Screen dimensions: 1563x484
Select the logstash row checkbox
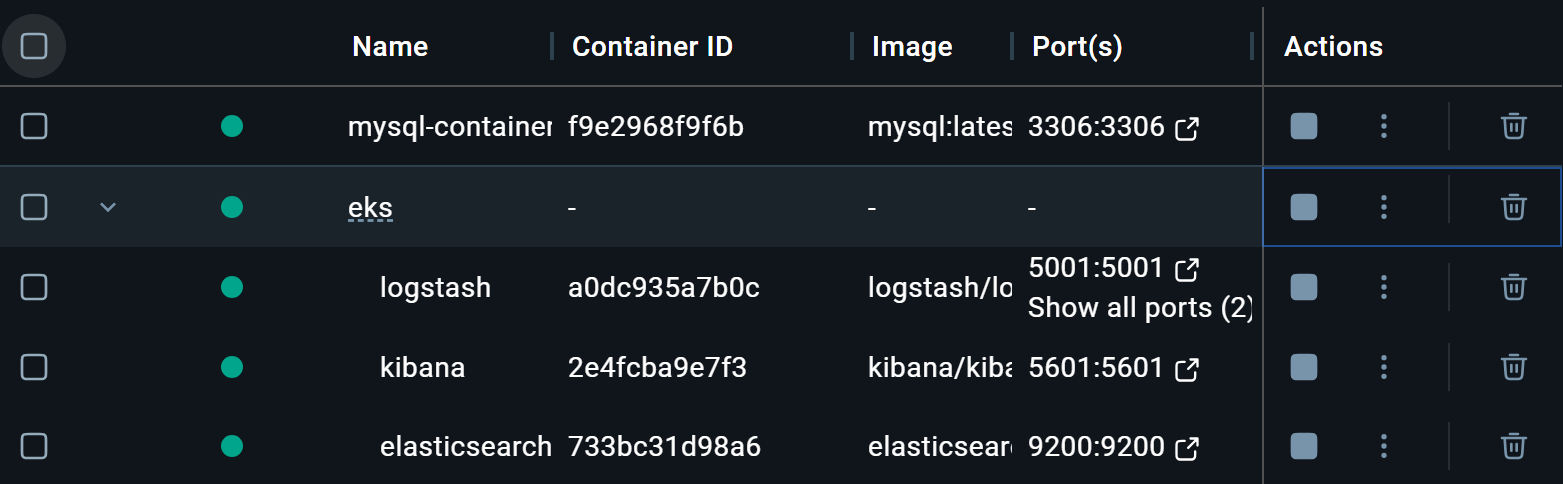pos(34,287)
